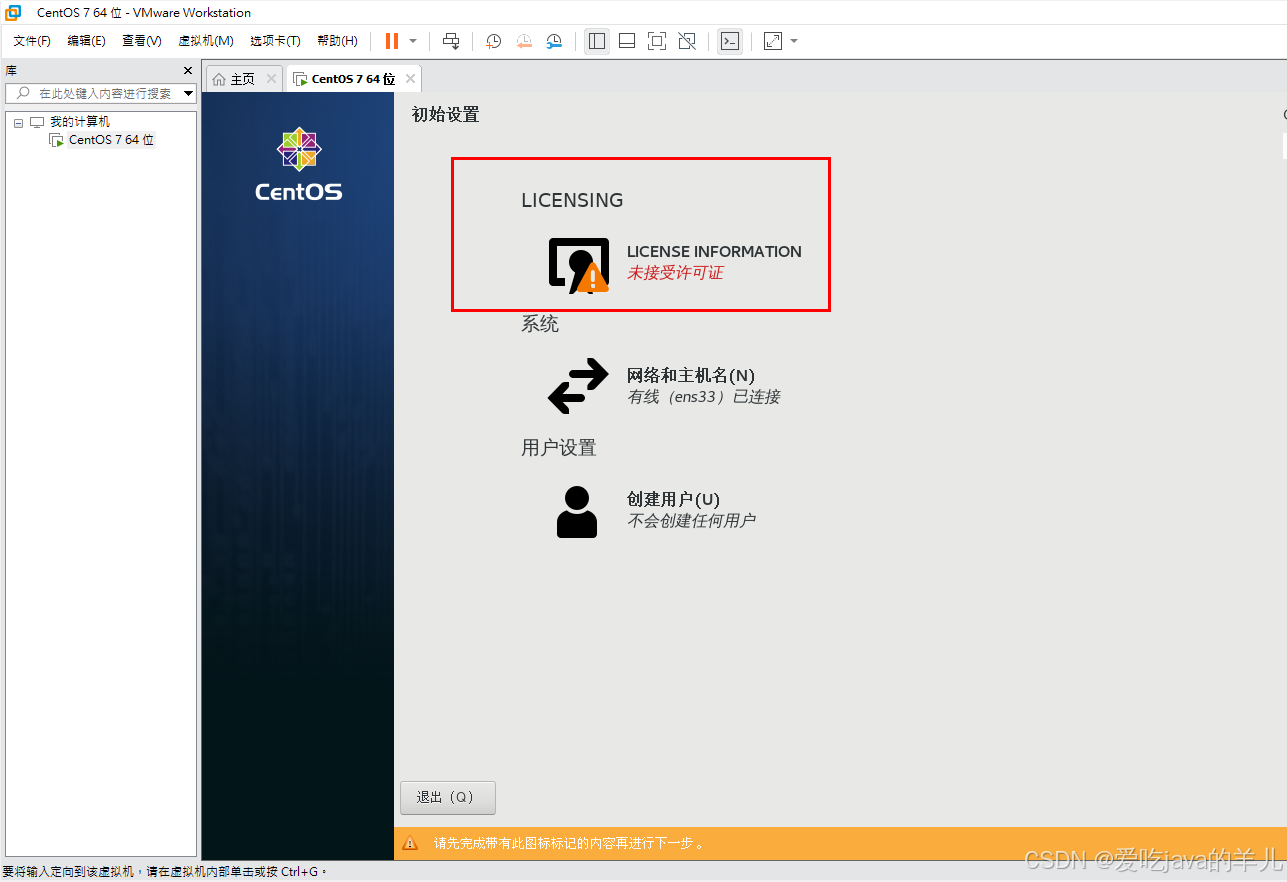The image size is (1287, 882).
Task: Click the VMware Workstation title bar icon
Action: point(13,12)
